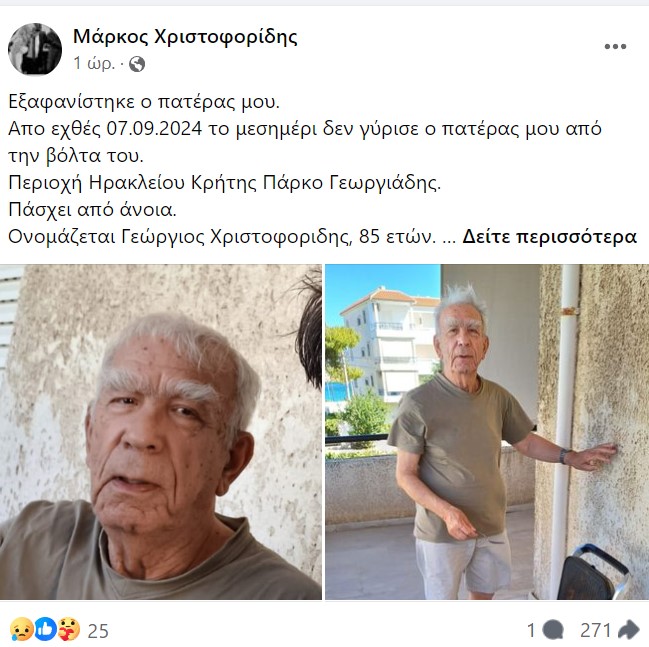
Task: Click the '1 ώρ.' post timestamp
Action: tap(94, 63)
